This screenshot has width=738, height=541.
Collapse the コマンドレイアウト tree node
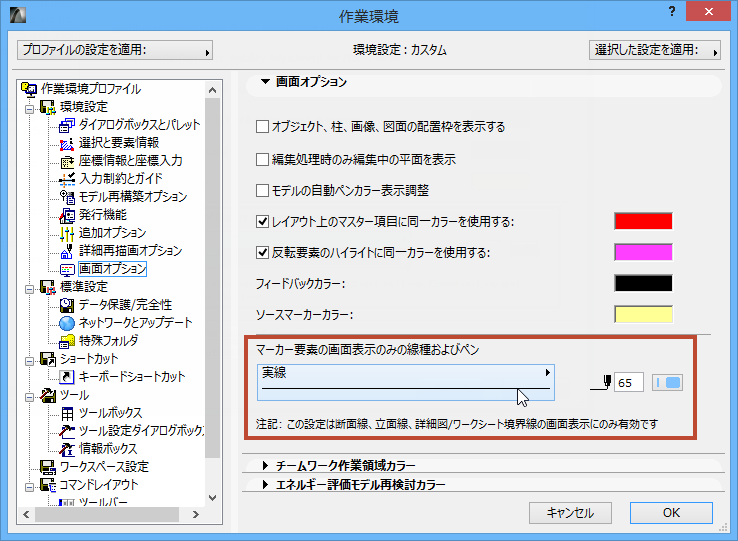[30, 487]
